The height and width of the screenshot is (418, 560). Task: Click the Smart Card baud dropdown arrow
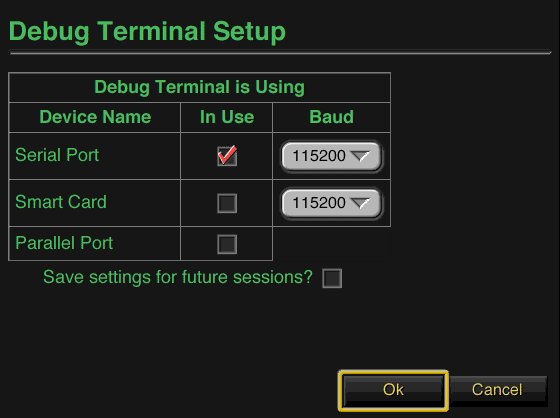[x=360, y=203]
